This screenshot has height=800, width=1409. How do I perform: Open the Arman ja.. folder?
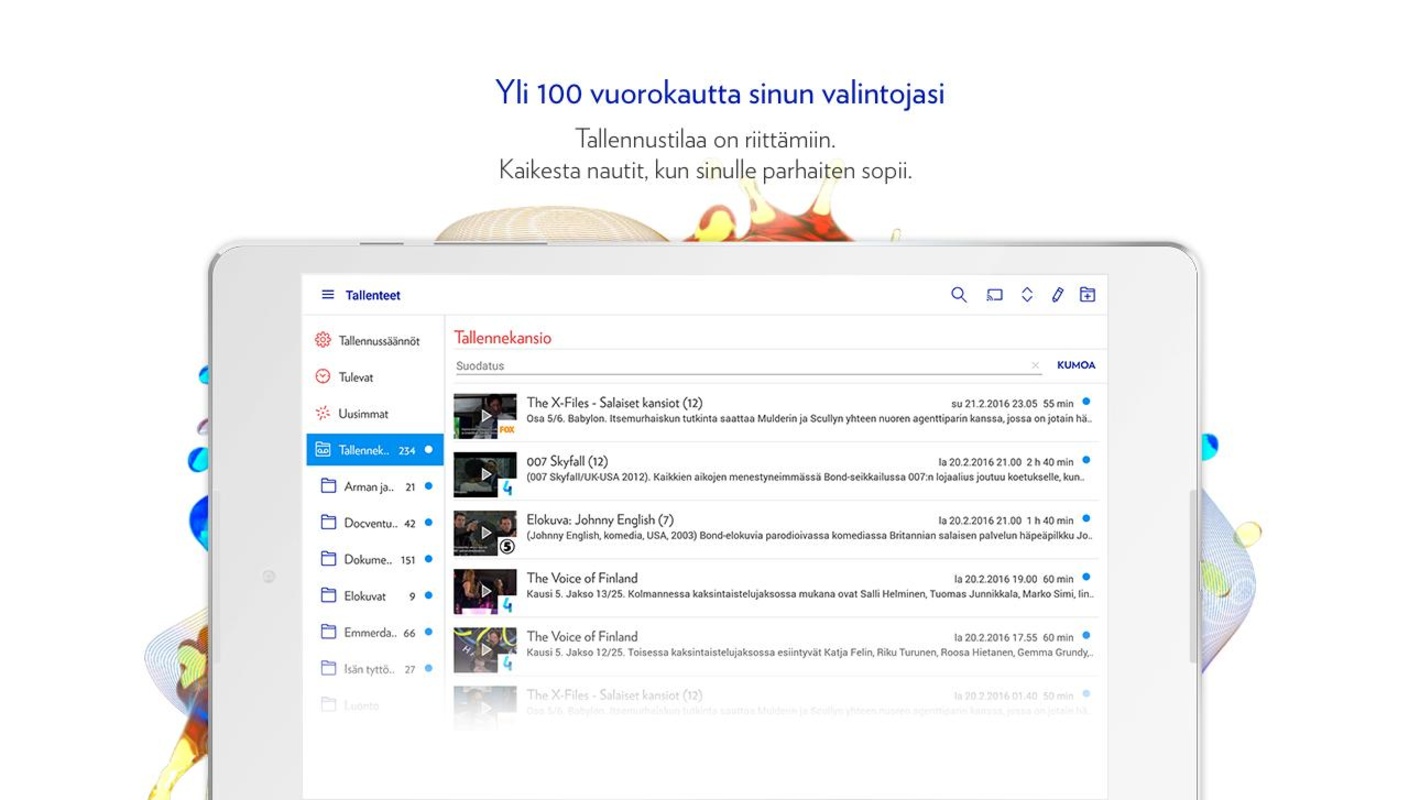pyautogui.click(x=375, y=487)
